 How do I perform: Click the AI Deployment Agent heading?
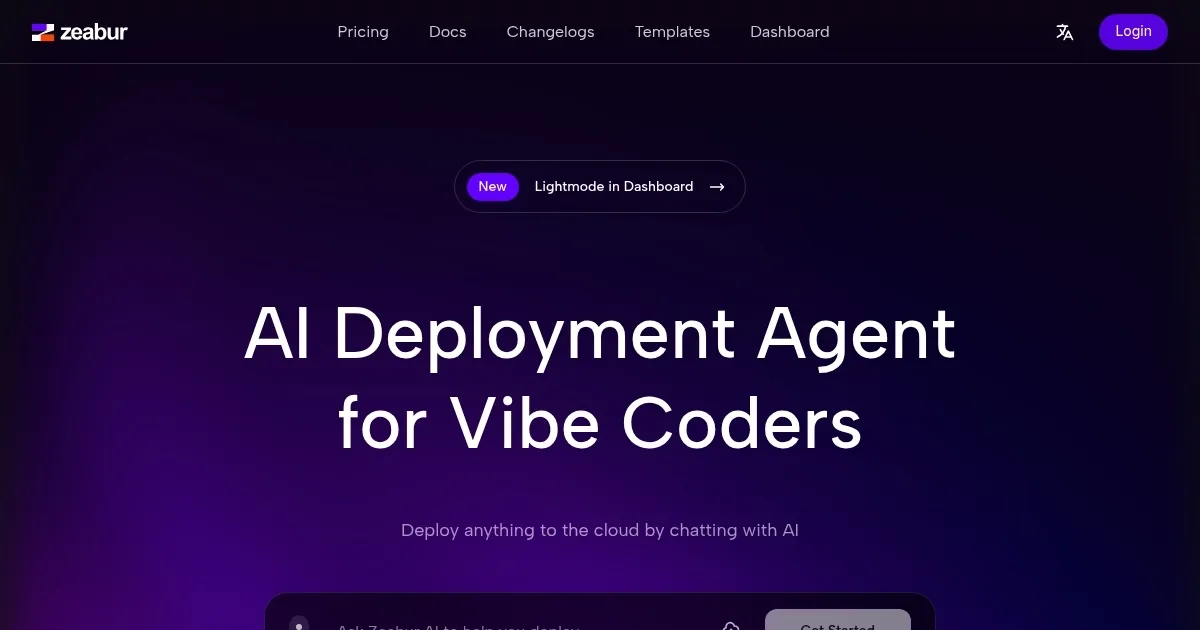(599, 378)
